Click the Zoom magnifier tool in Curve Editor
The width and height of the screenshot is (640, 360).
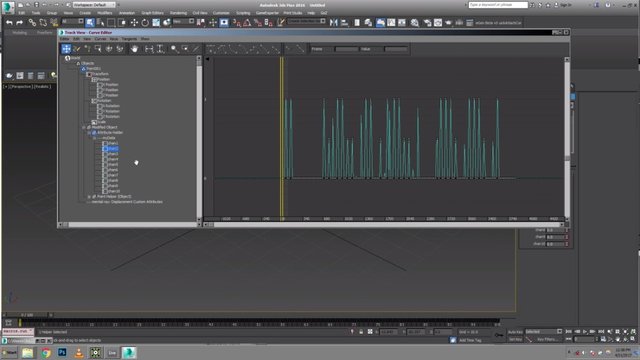[x=174, y=49]
